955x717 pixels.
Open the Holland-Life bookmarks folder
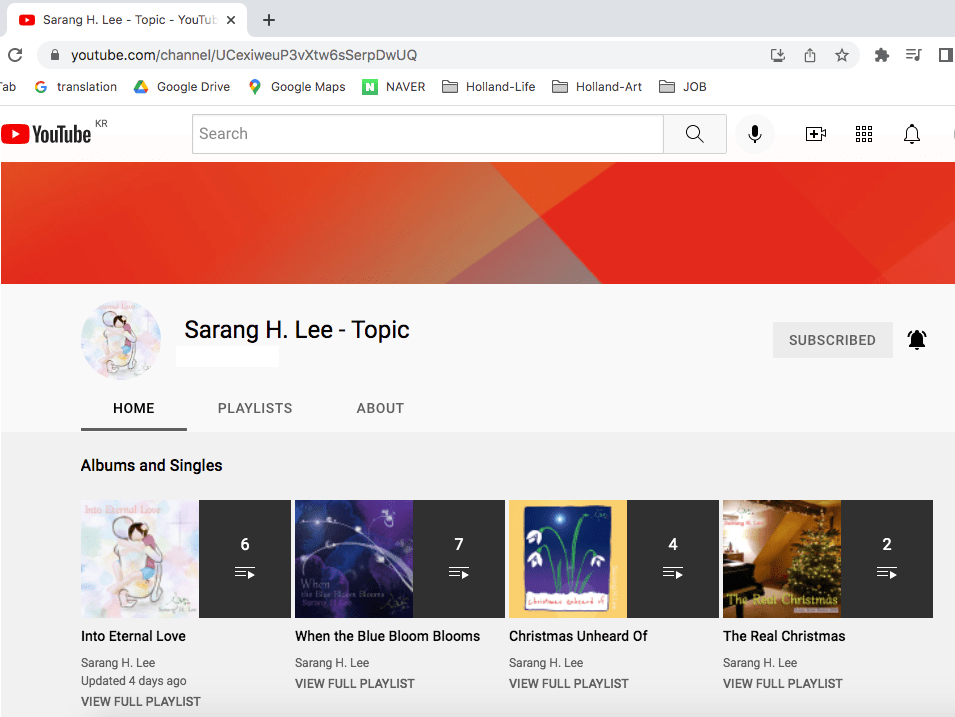489,87
